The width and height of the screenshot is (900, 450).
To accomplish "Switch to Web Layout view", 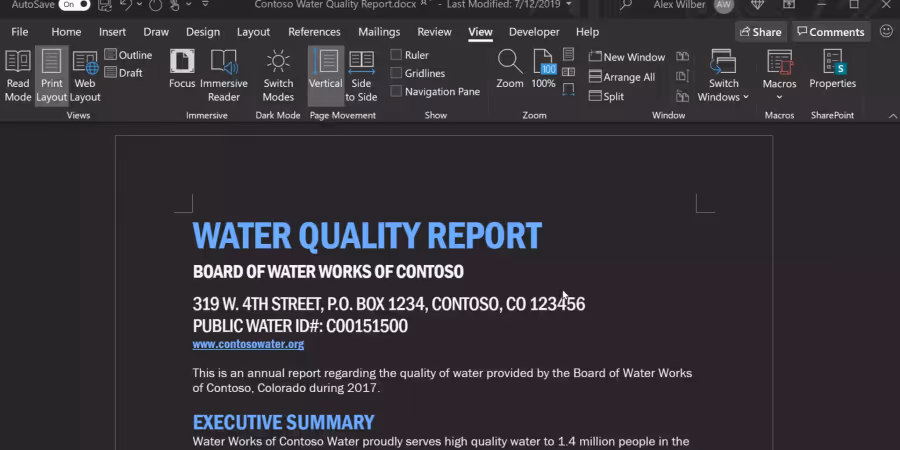I will [x=85, y=76].
